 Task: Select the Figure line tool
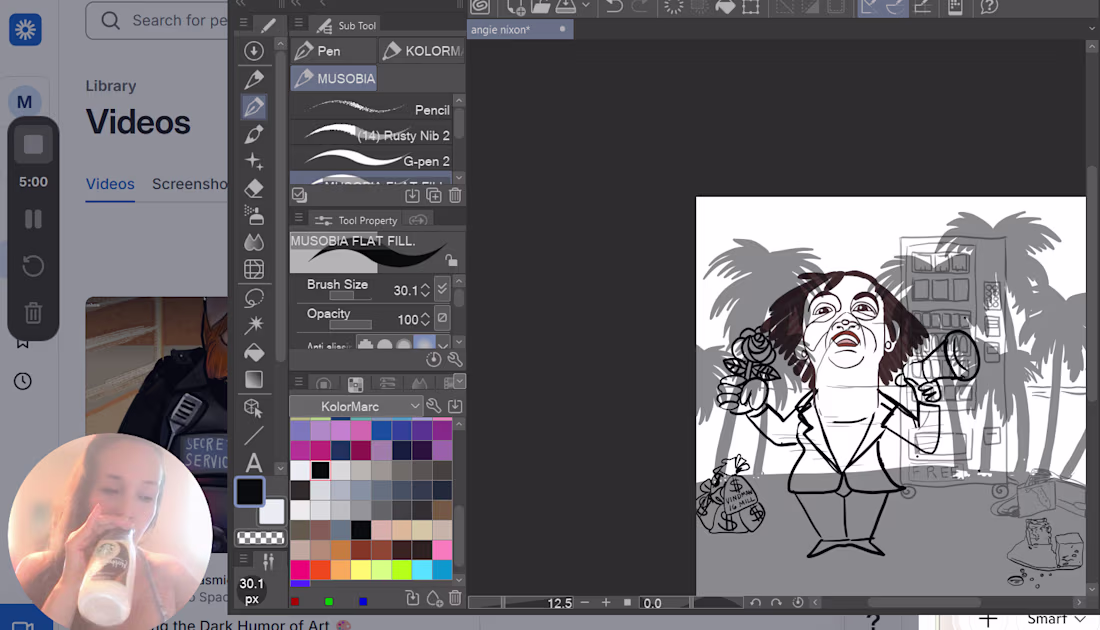coord(254,435)
